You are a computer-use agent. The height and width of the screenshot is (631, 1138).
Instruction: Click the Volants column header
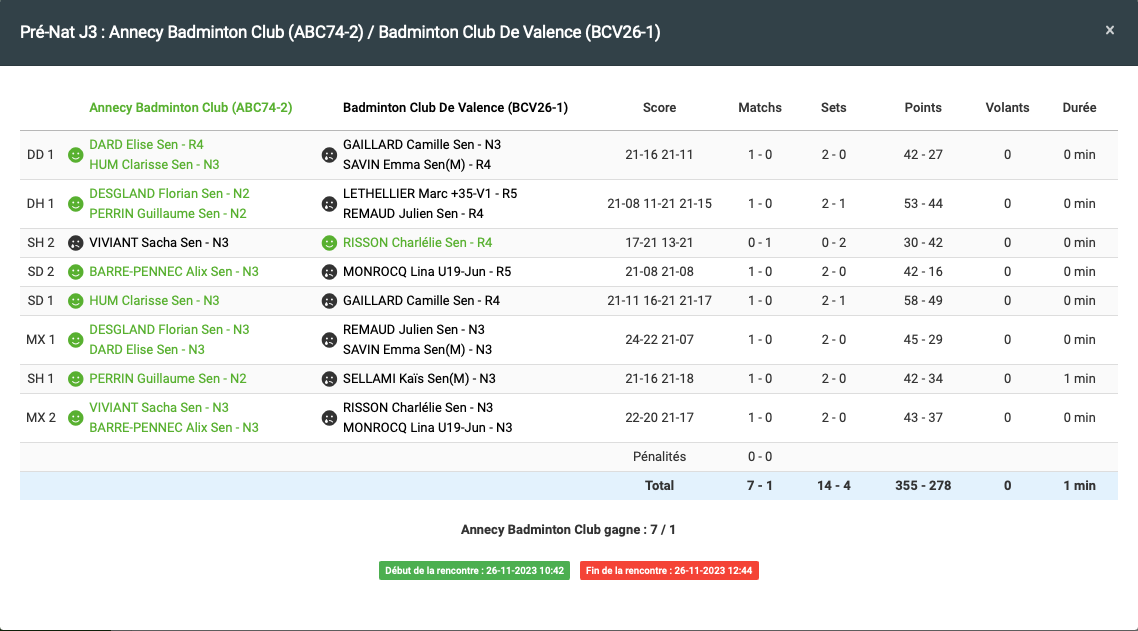(1007, 107)
